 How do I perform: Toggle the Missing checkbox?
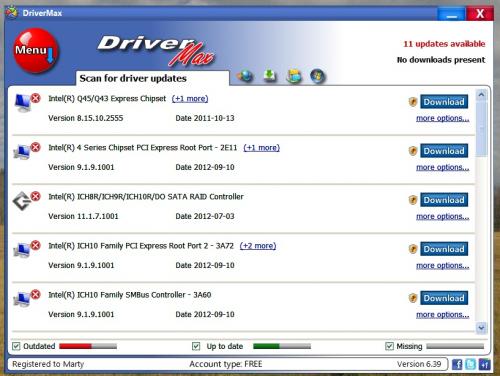389,346
